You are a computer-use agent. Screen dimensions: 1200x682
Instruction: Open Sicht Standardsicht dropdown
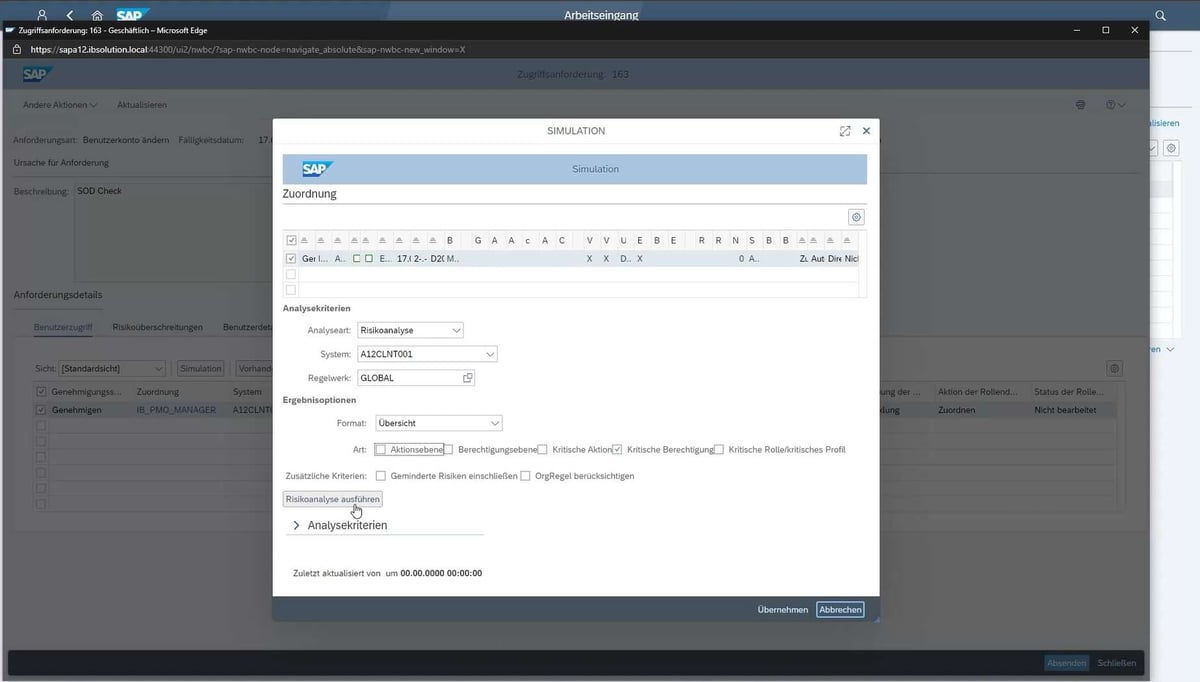[x=112, y=368]
